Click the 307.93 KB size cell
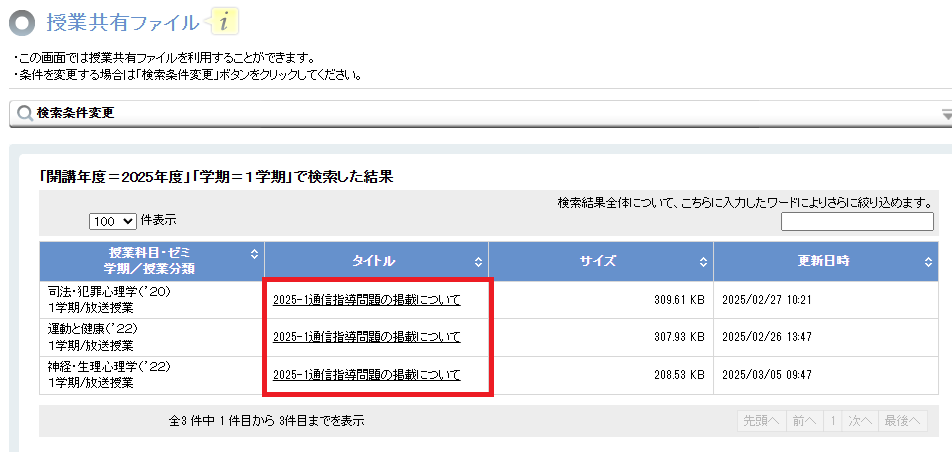This screenshot has height=452, width=952. click(601, 337)
